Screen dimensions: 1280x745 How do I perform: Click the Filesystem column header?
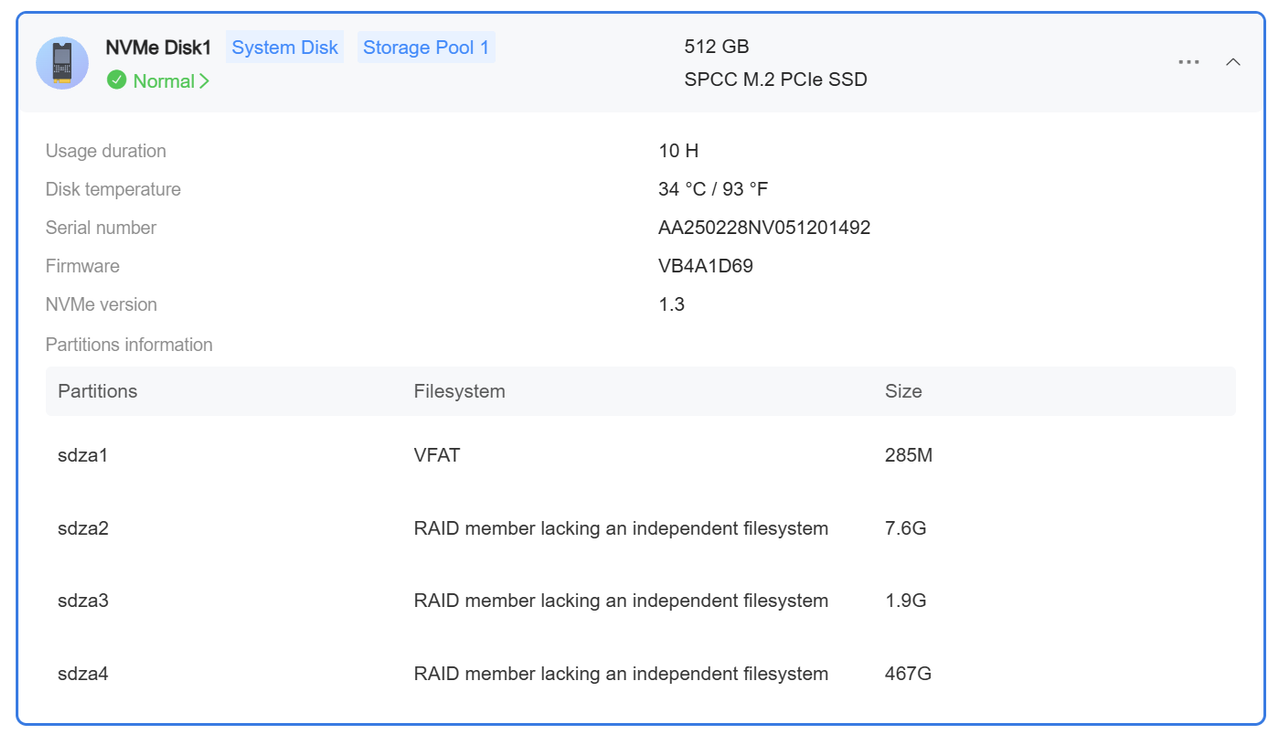(x=459, y=391)
